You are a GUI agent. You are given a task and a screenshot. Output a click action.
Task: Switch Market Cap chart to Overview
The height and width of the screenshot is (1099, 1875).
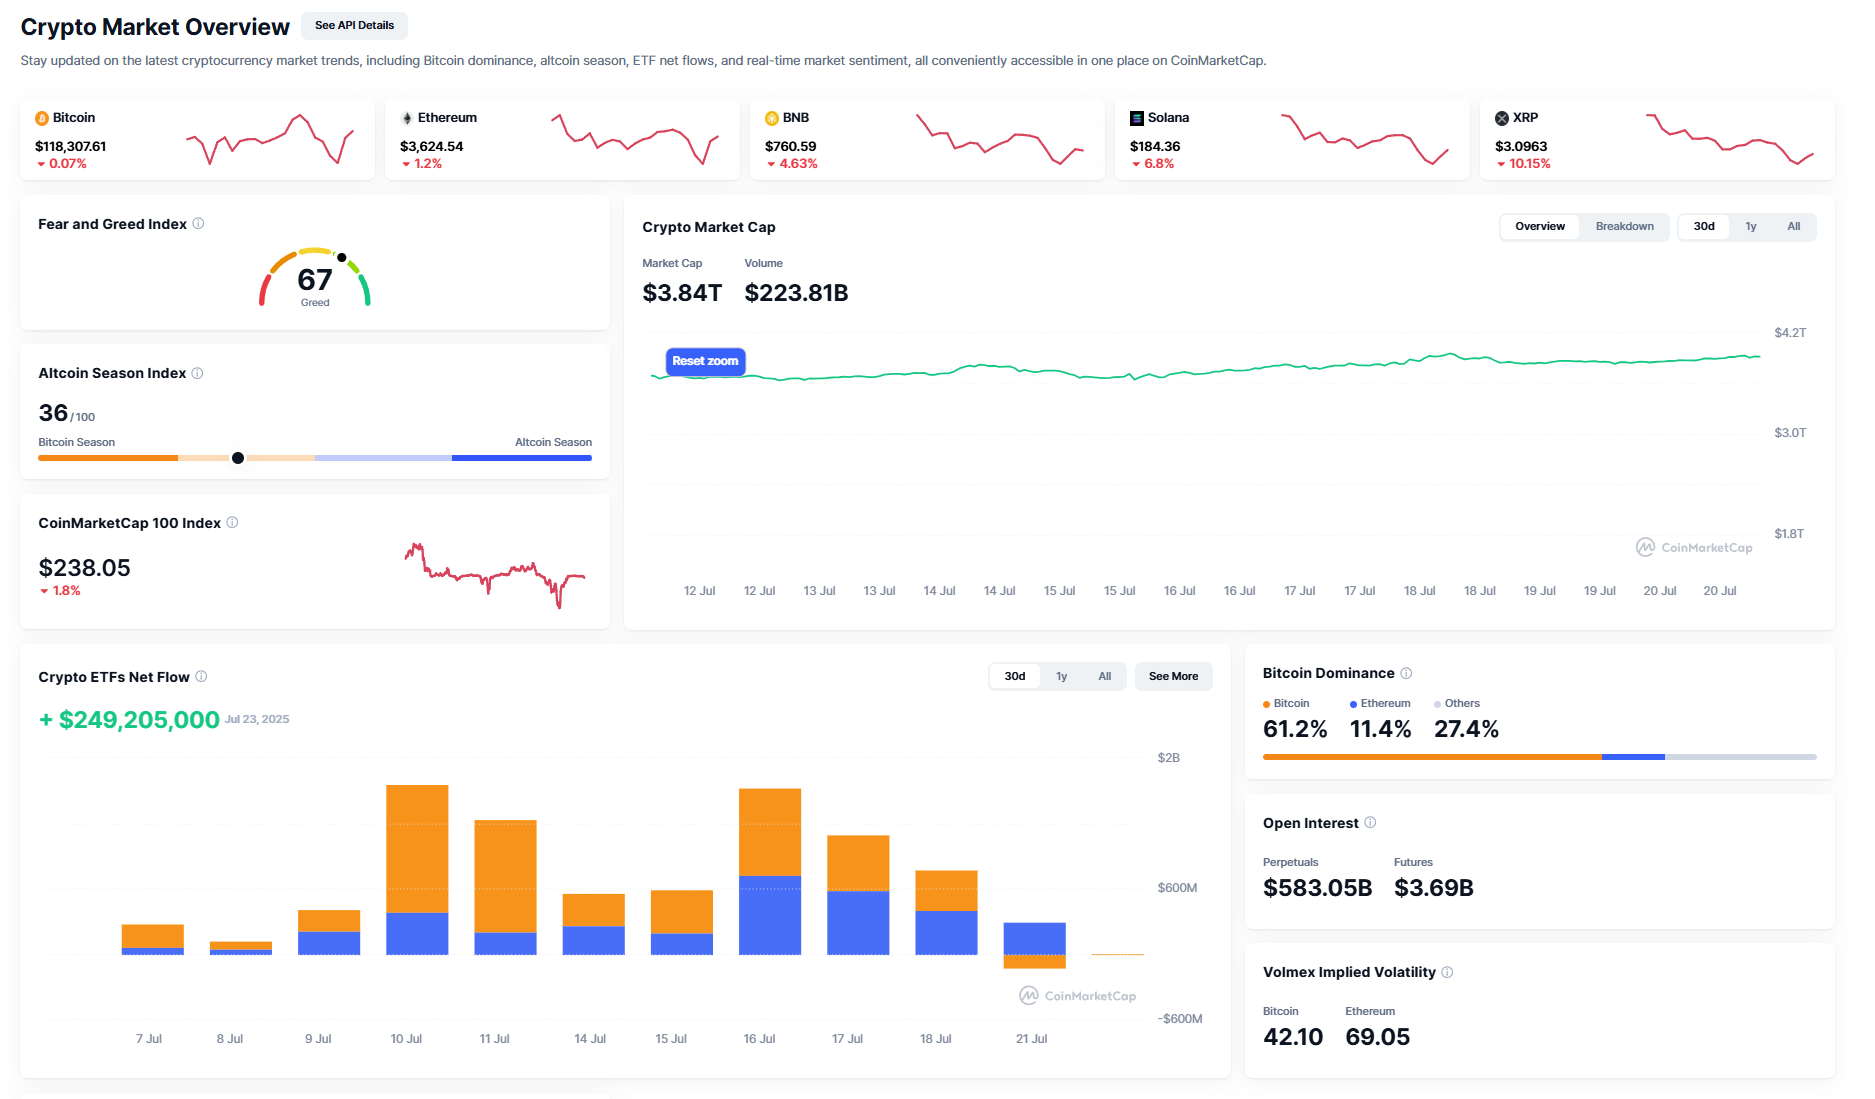(x=1539, y=226)
